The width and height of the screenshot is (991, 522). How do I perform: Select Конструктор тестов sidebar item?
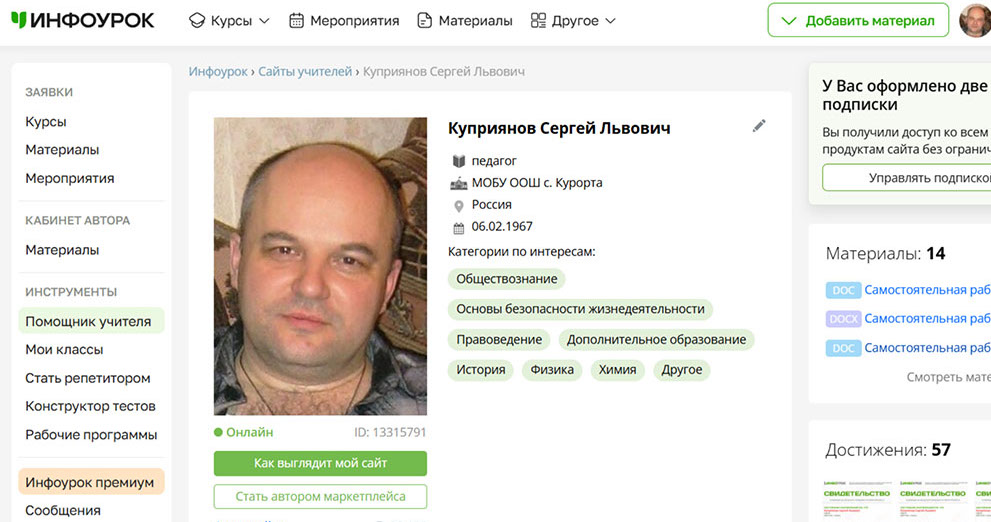point(90,406)
